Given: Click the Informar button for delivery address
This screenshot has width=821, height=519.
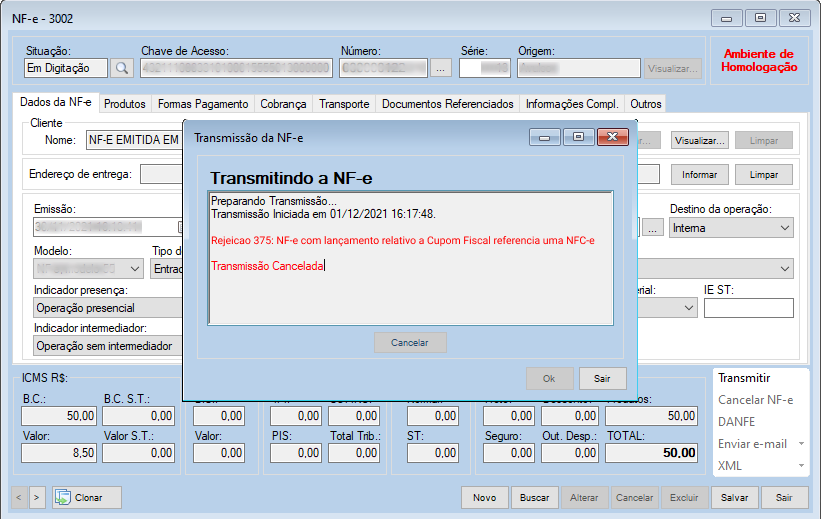Looking at the screenshot, I should pos(700,175).
